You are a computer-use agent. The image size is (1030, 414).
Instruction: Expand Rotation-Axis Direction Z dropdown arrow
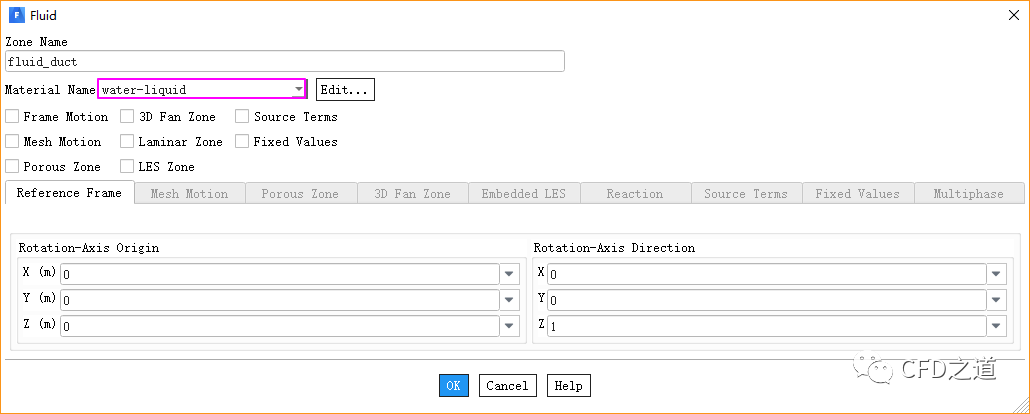click(x=996, y=326)
